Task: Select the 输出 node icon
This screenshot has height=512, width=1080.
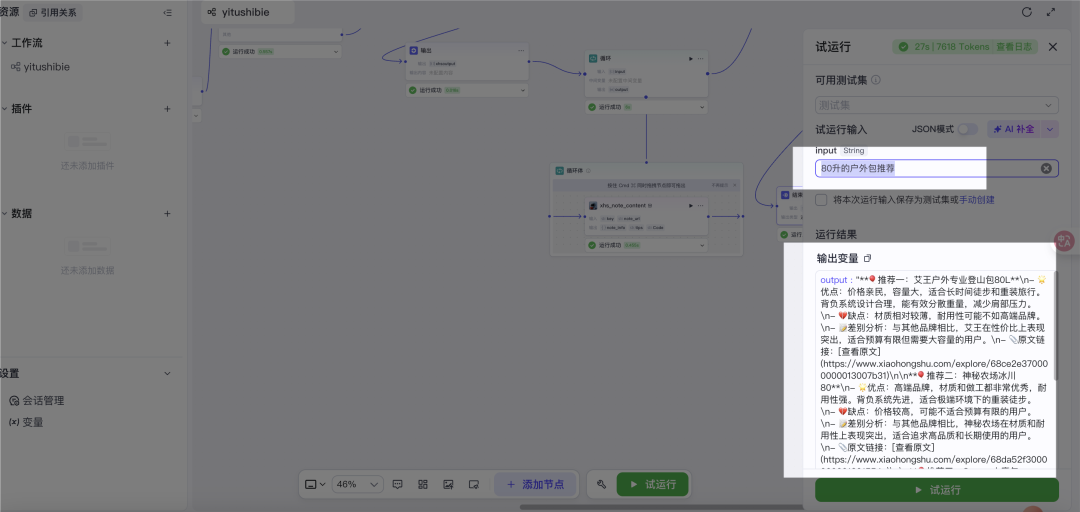Action: click(414, 50)
